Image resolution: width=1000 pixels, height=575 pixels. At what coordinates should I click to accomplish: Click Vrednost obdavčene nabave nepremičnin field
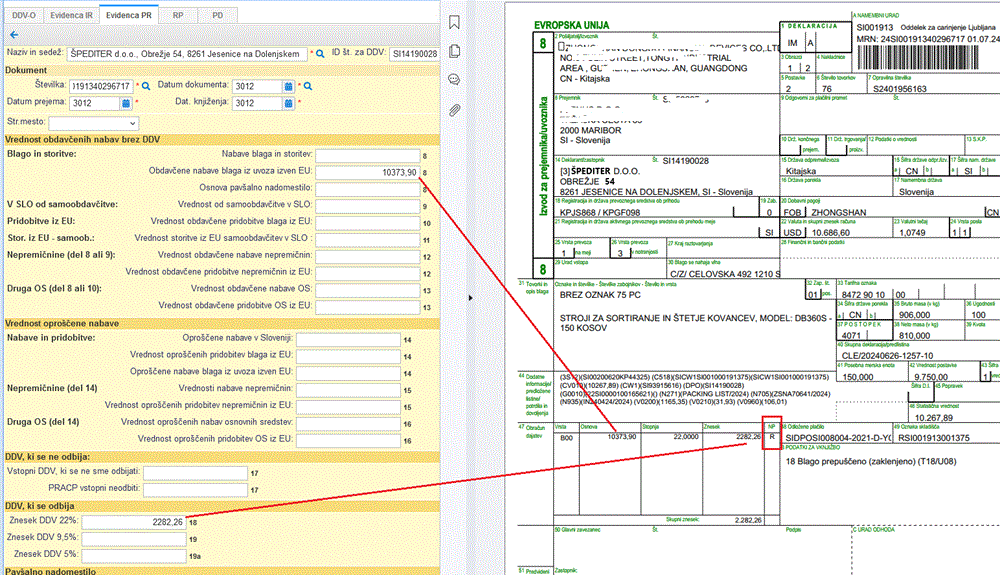[x=367, y=256]
